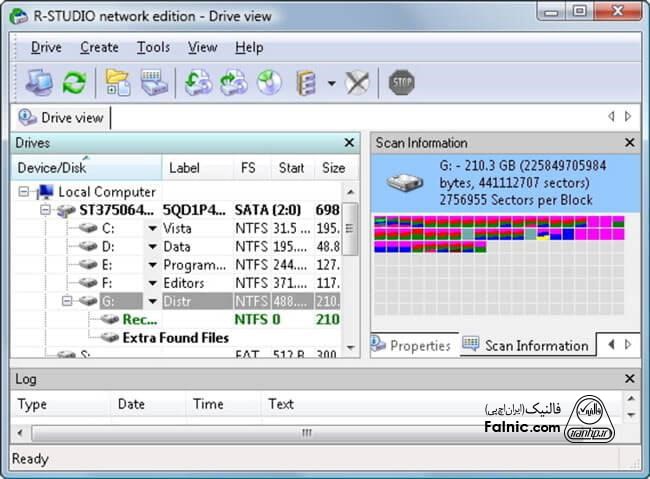The image size is (650, 479).
Task: Close the Drives panel
Action: [x=349, y=143]
